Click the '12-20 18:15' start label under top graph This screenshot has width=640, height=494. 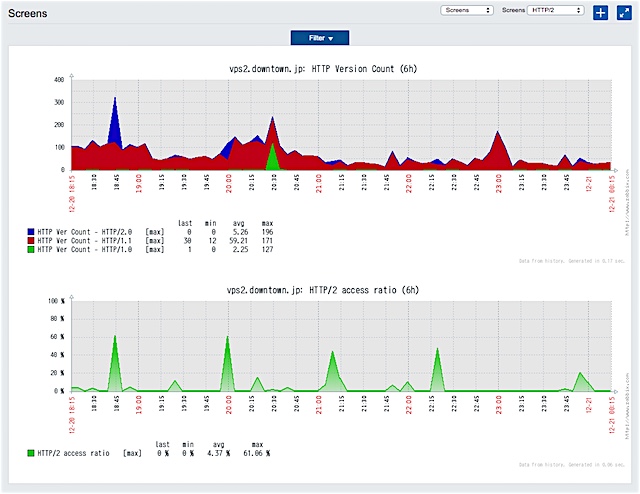72,194
